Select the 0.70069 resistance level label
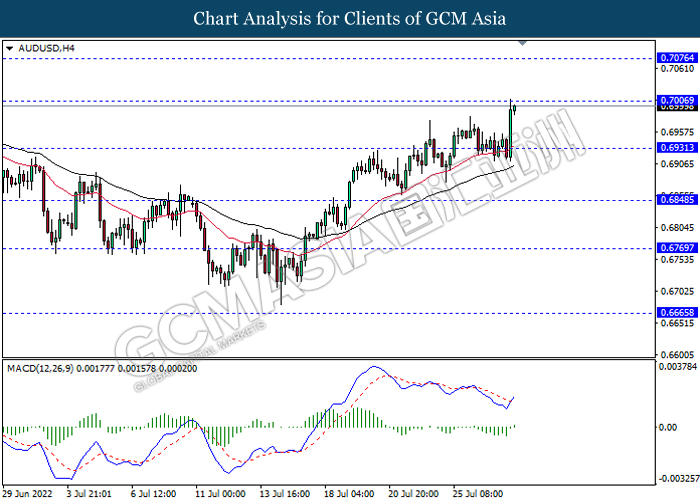 click(x=677, y=100)
